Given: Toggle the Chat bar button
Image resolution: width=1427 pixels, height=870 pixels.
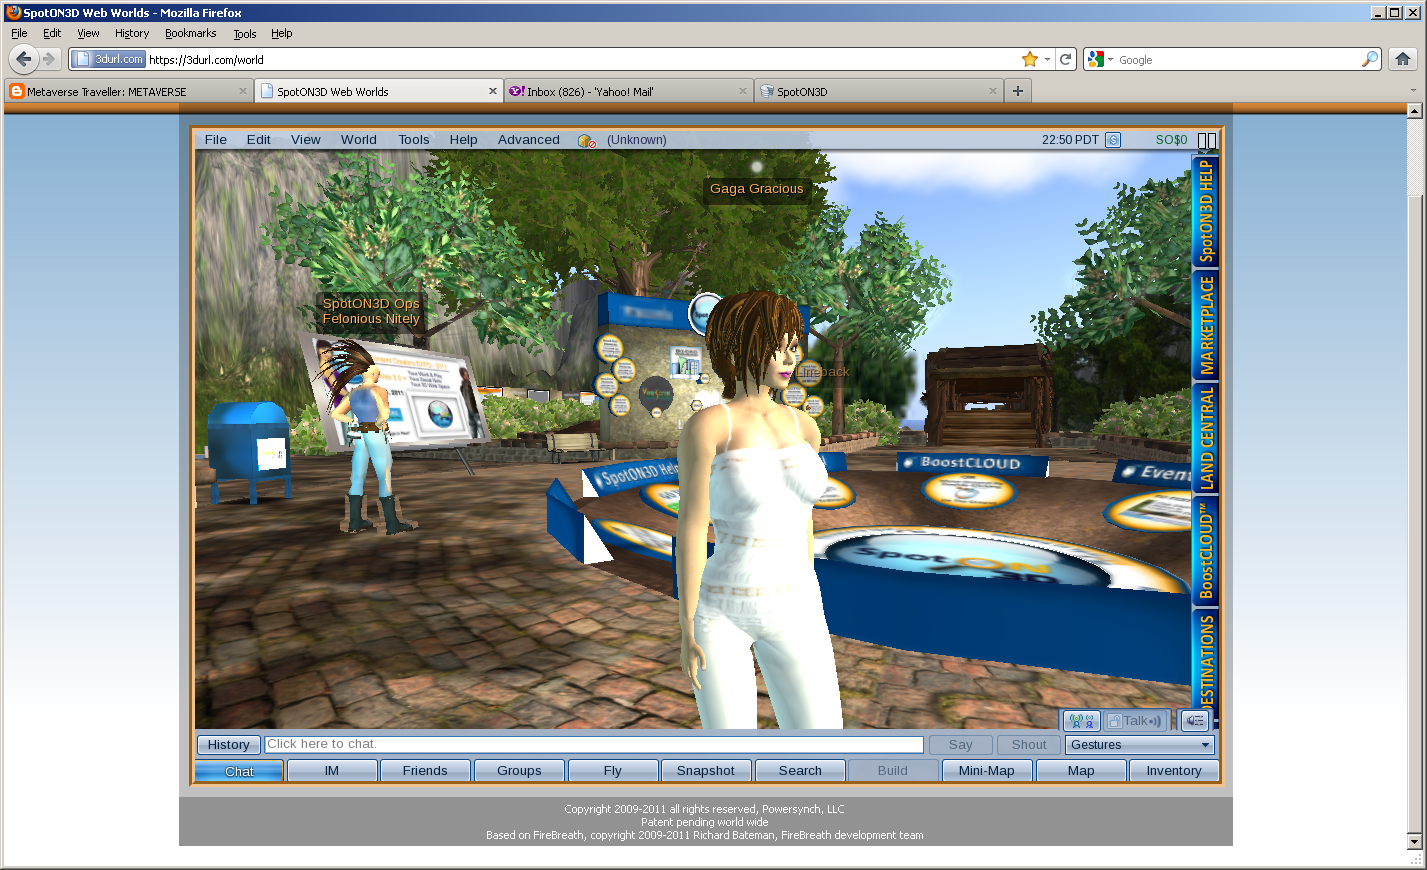Looking at the screenshot, I should 239,771.
